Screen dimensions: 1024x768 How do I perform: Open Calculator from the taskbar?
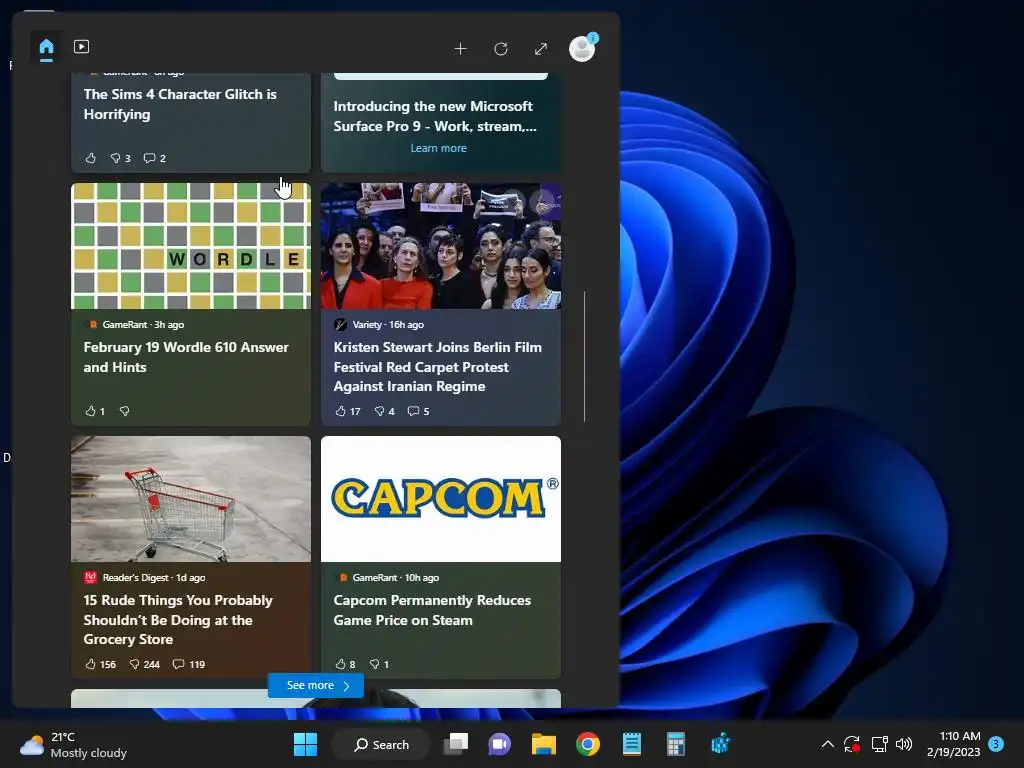[x=675, y=744]
